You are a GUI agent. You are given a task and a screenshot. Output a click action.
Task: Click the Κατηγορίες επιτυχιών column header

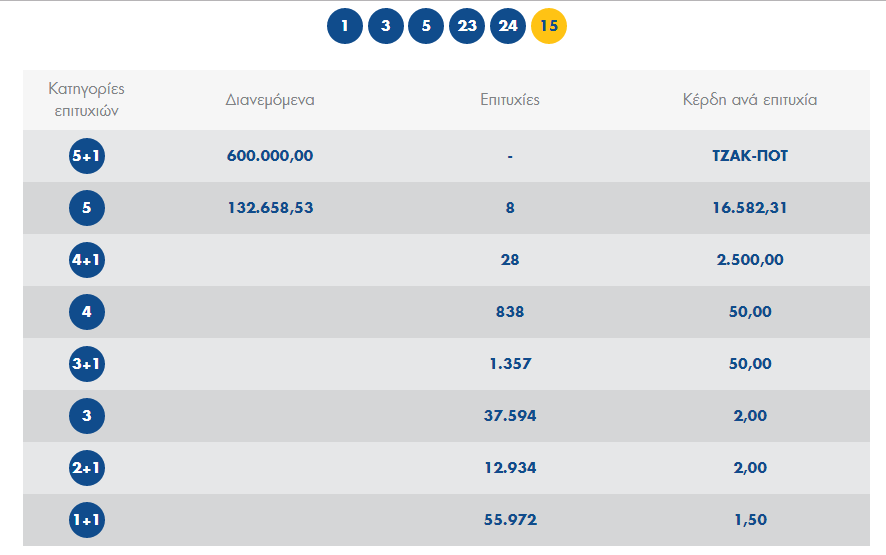point(87,100)
